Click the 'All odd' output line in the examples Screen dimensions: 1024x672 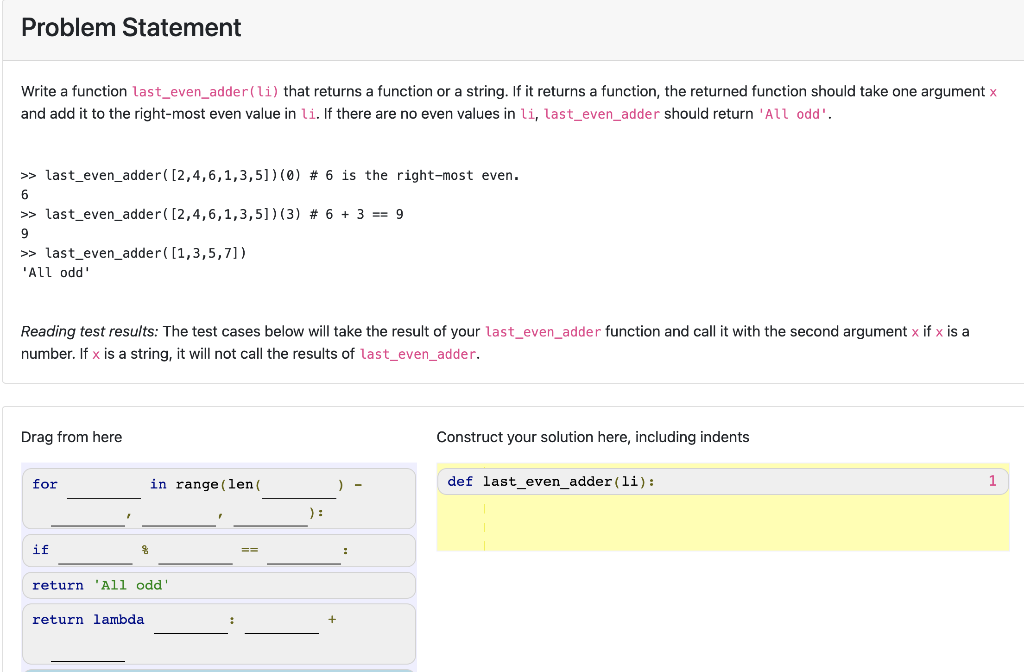tap(56, 272)
